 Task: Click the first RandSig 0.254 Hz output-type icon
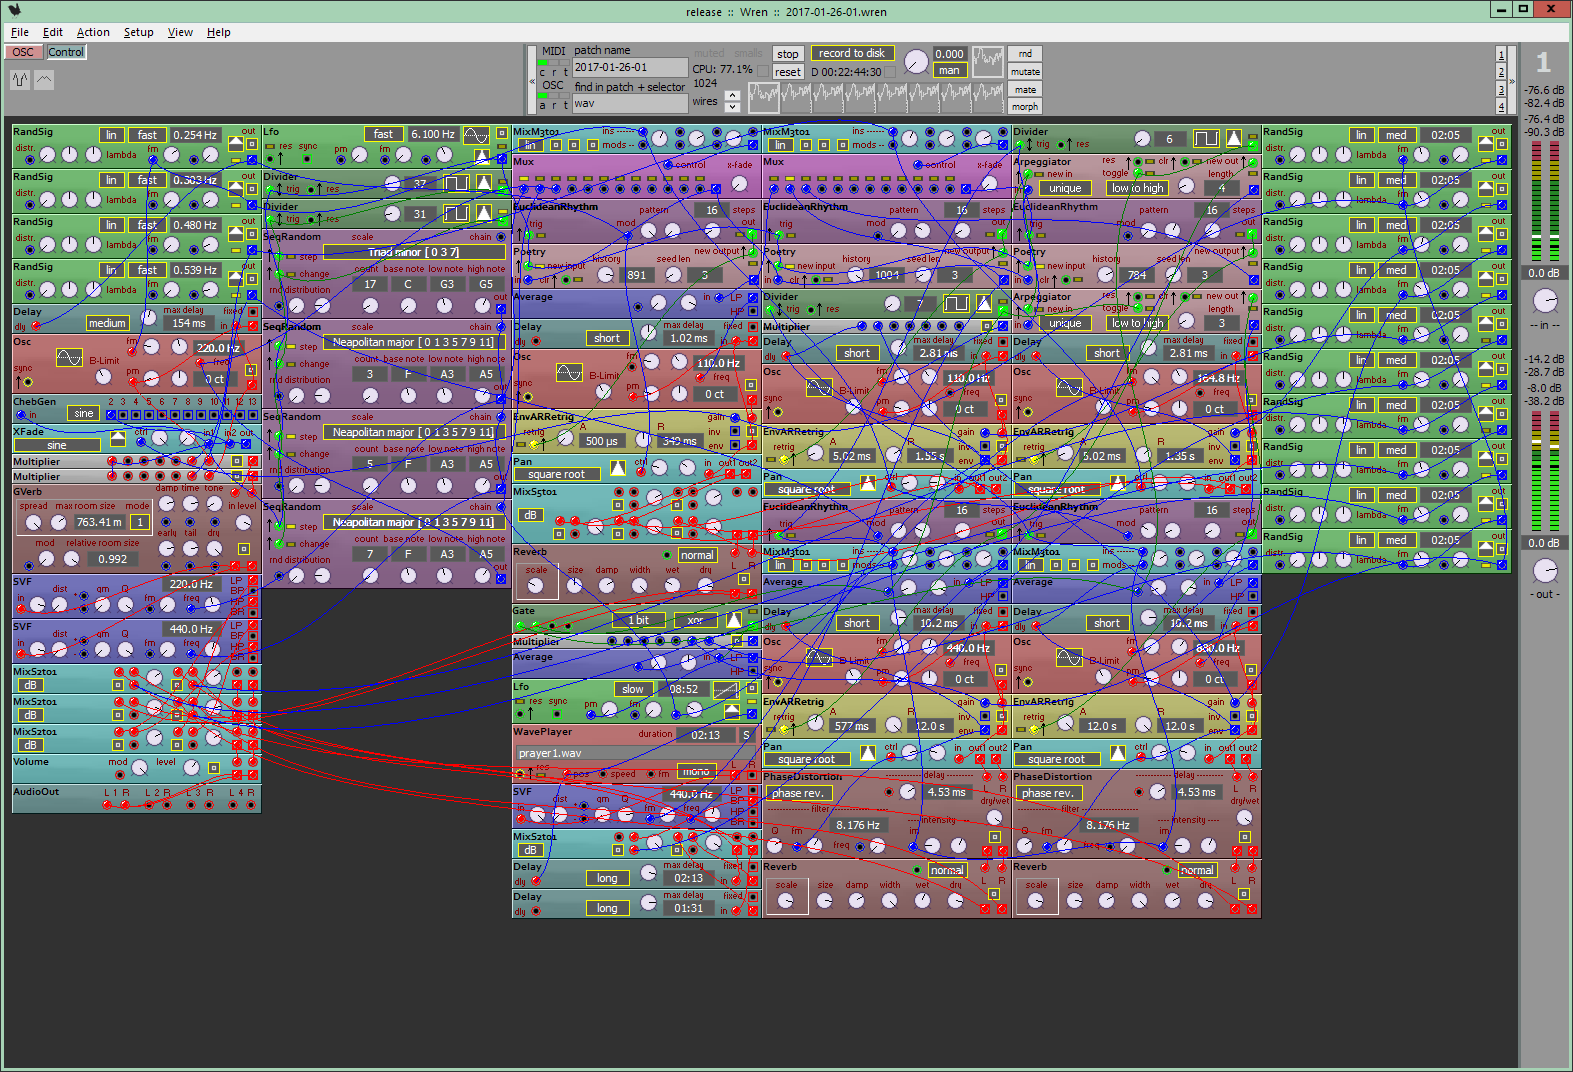[x=236, y=144]
